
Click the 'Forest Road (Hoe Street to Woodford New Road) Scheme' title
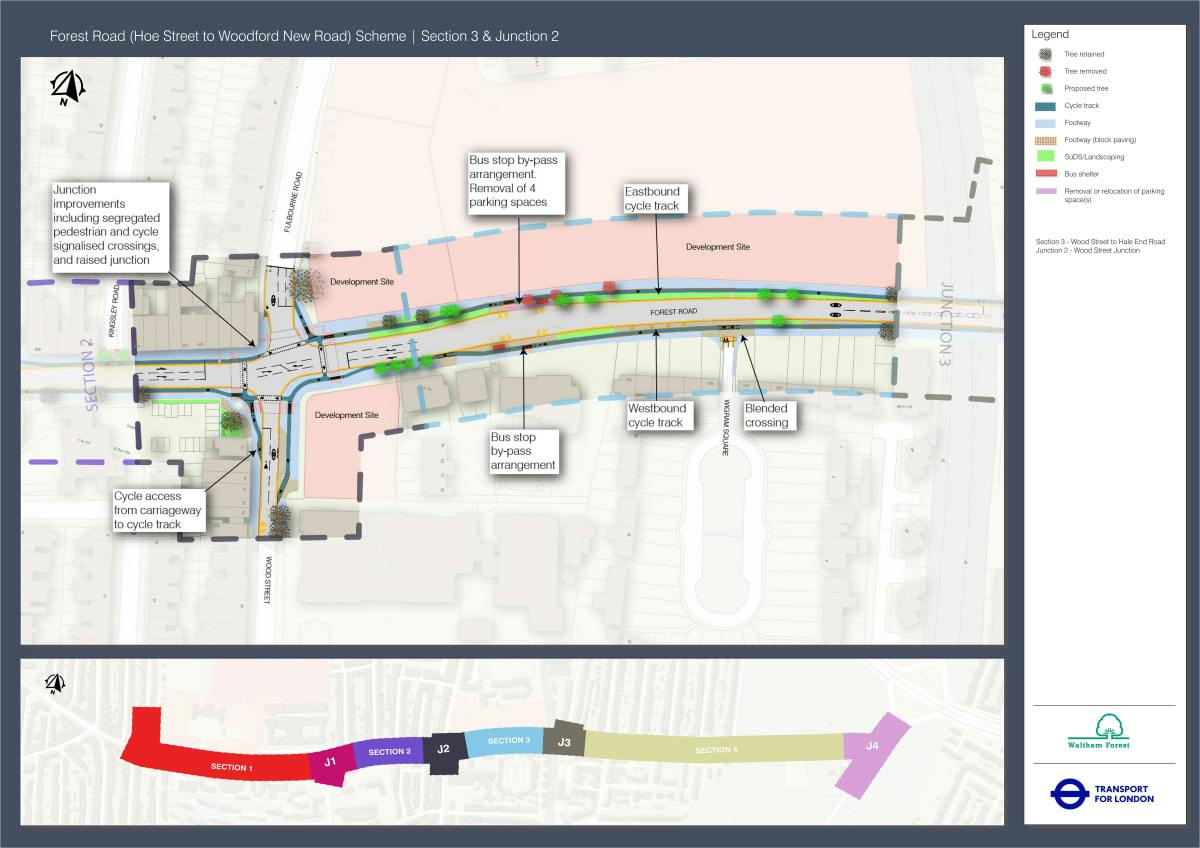coord(228,36)
